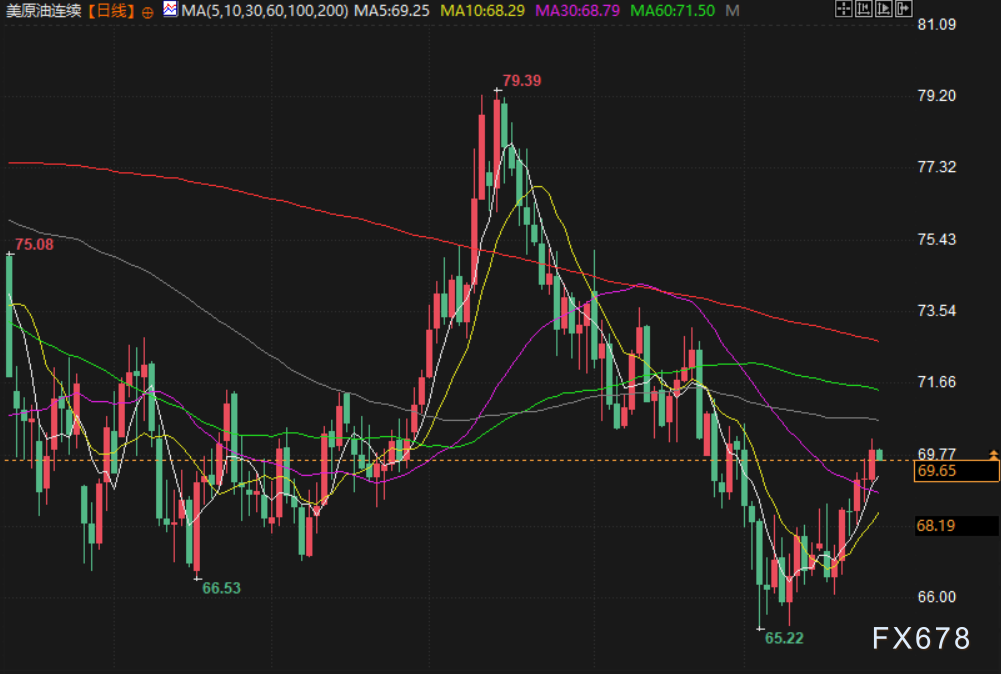Screen dimensions: 1001x674
Task: Click the 65.22 low price marker
Action: point(785,637)
